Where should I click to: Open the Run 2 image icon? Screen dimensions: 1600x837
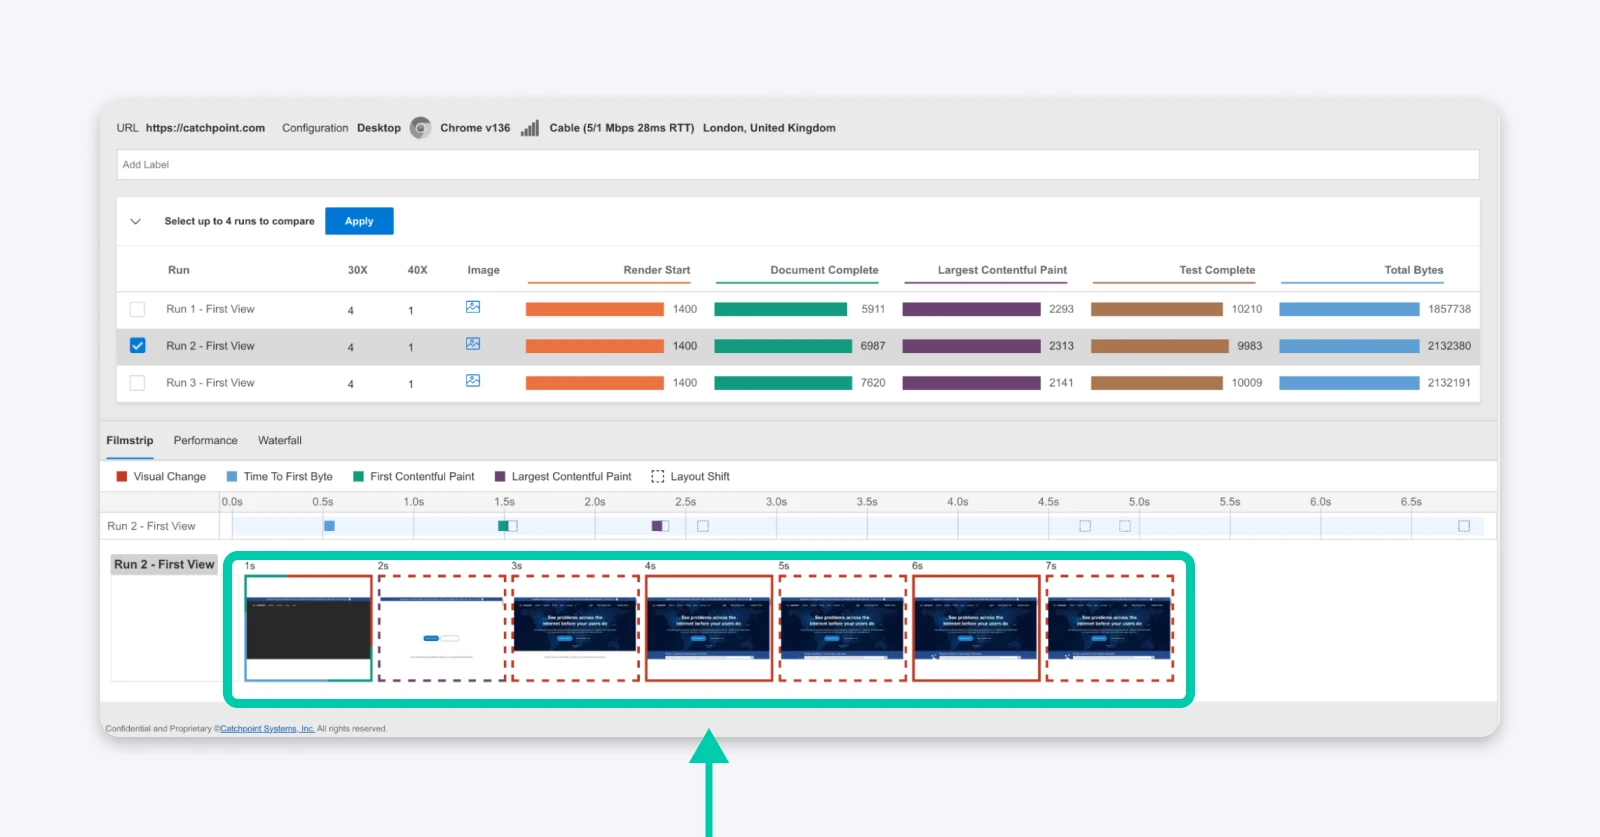[473, 344]
